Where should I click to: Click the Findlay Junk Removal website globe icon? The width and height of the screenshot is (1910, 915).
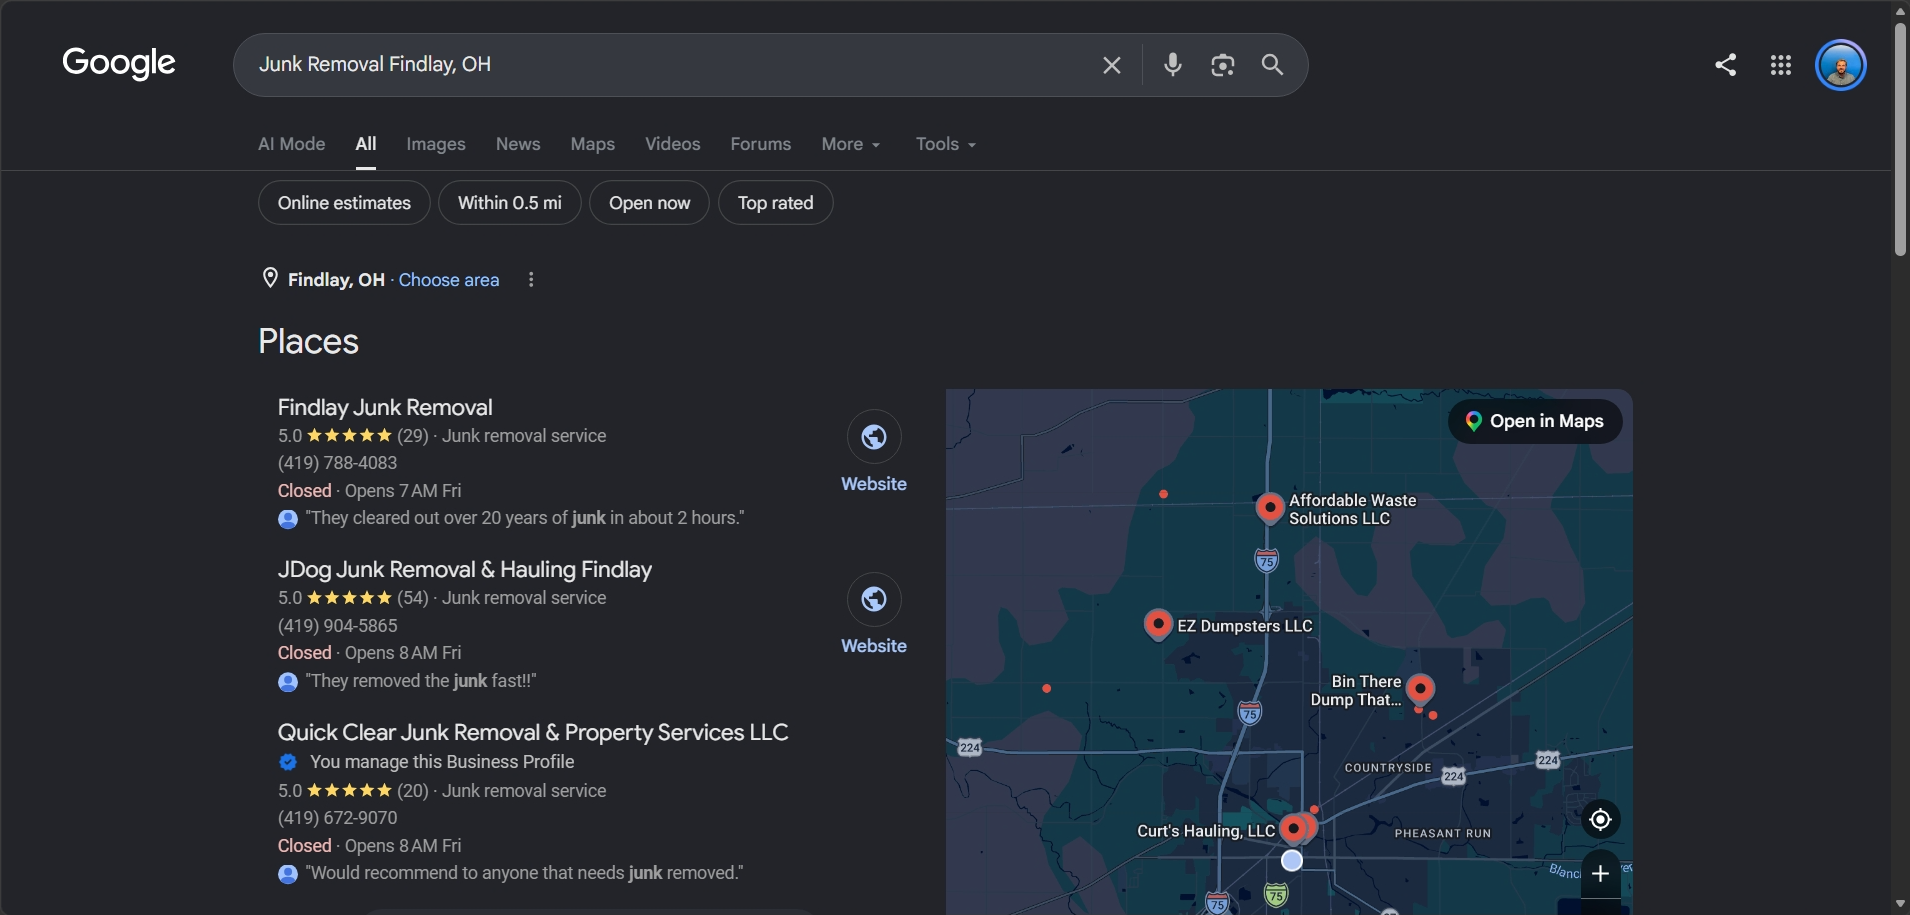point(874,437)
